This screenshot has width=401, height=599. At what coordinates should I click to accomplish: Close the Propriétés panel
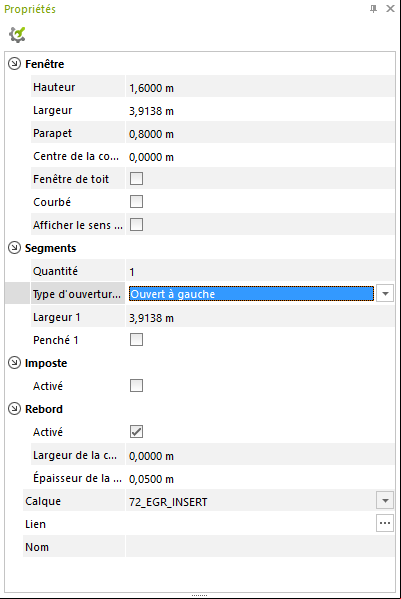390,8
